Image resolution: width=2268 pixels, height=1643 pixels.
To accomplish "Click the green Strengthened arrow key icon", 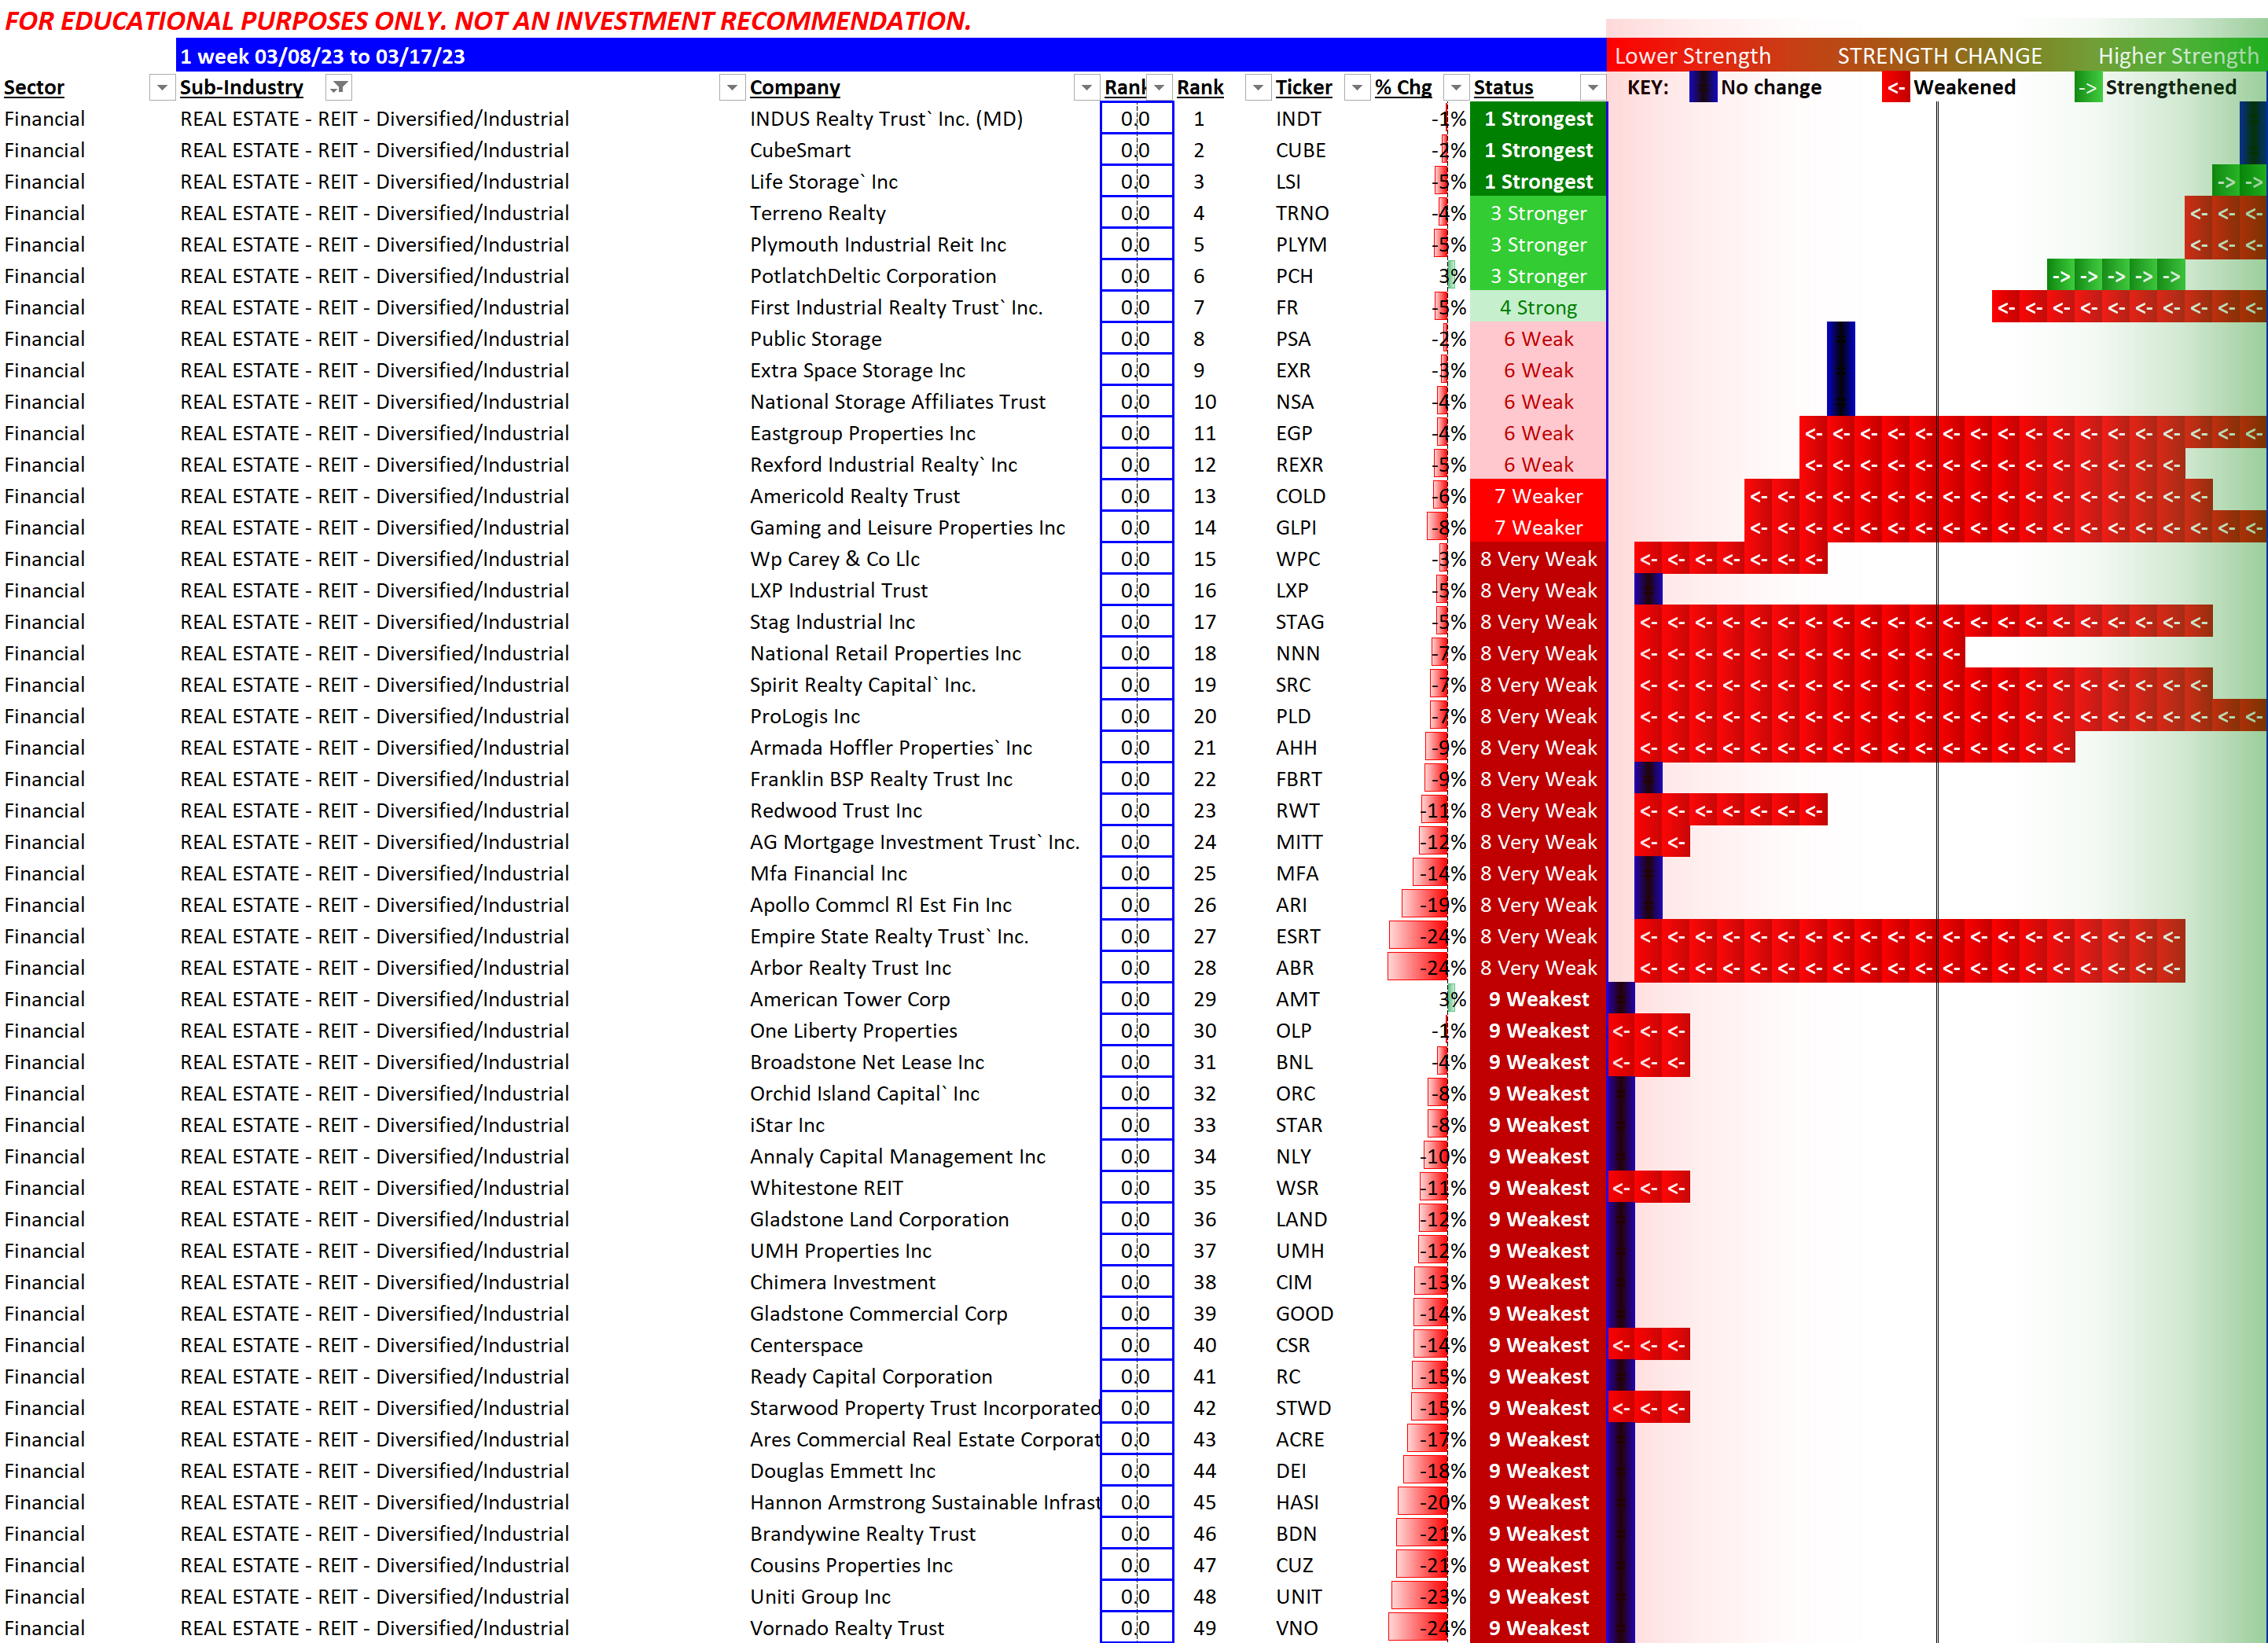I will tap(2087, 88).
